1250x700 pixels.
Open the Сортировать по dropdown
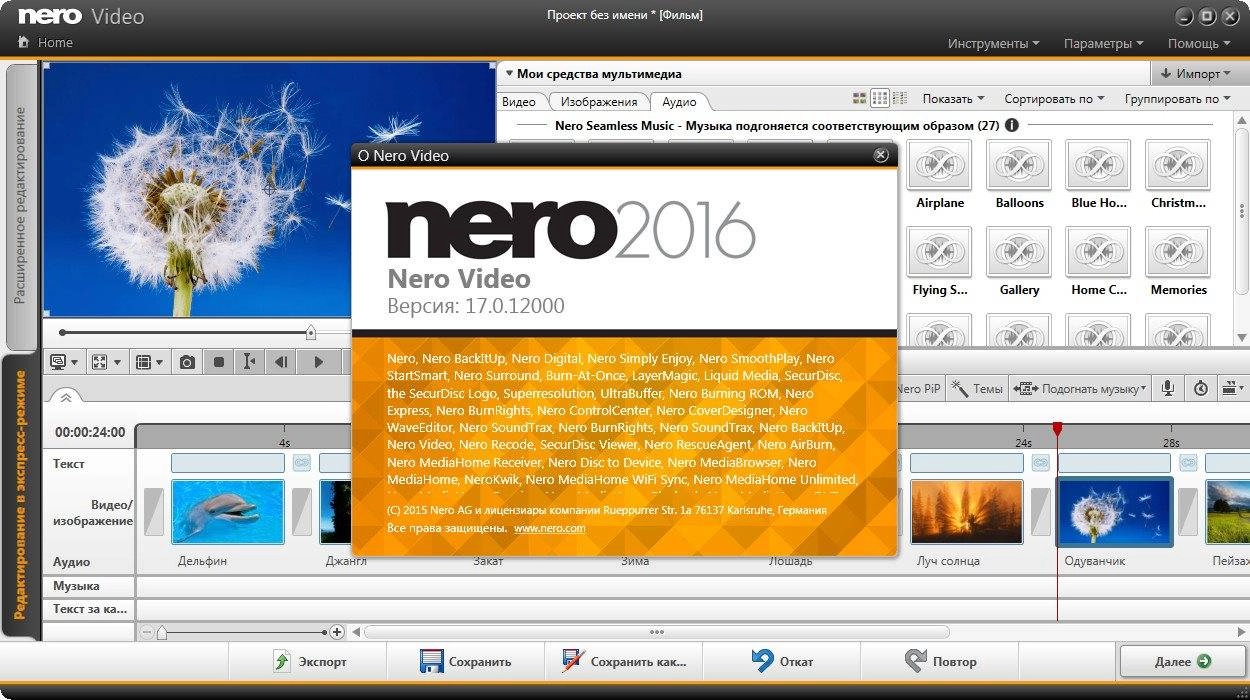[1054, 99]
